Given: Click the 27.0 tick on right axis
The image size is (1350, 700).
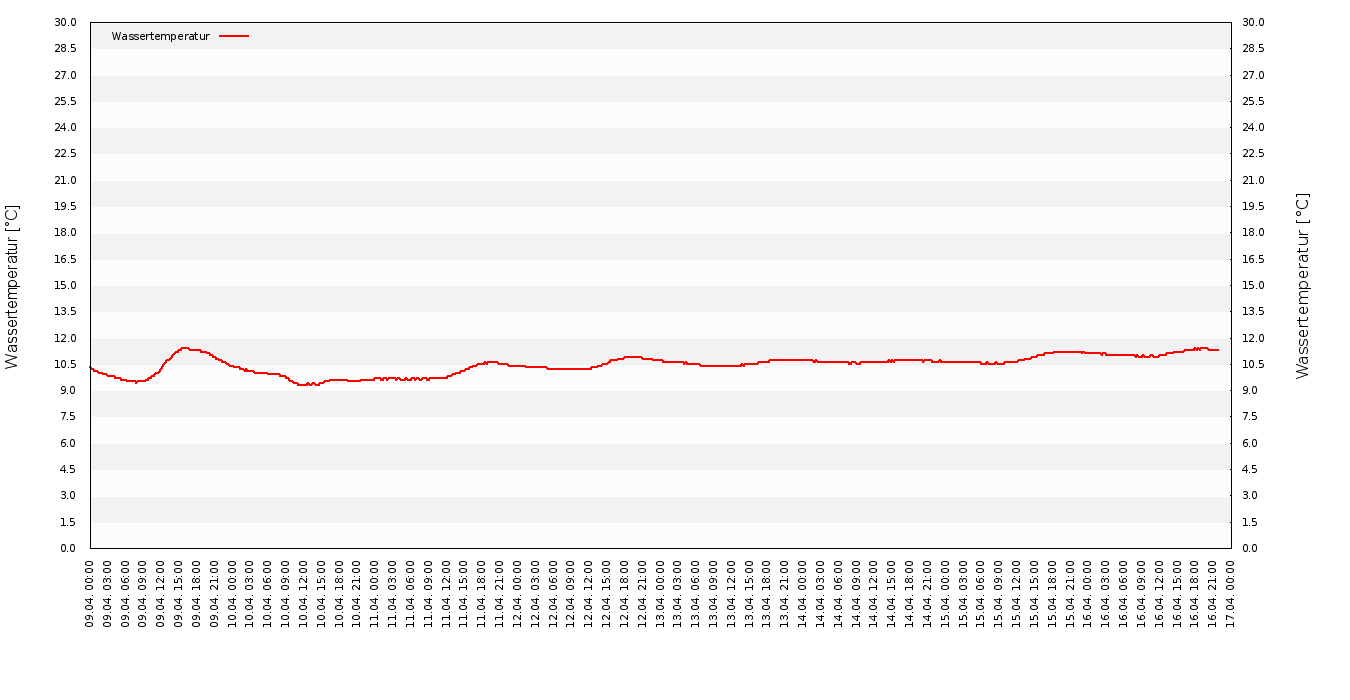Looking at the screenshot, I should click(x=1254, y=75).
